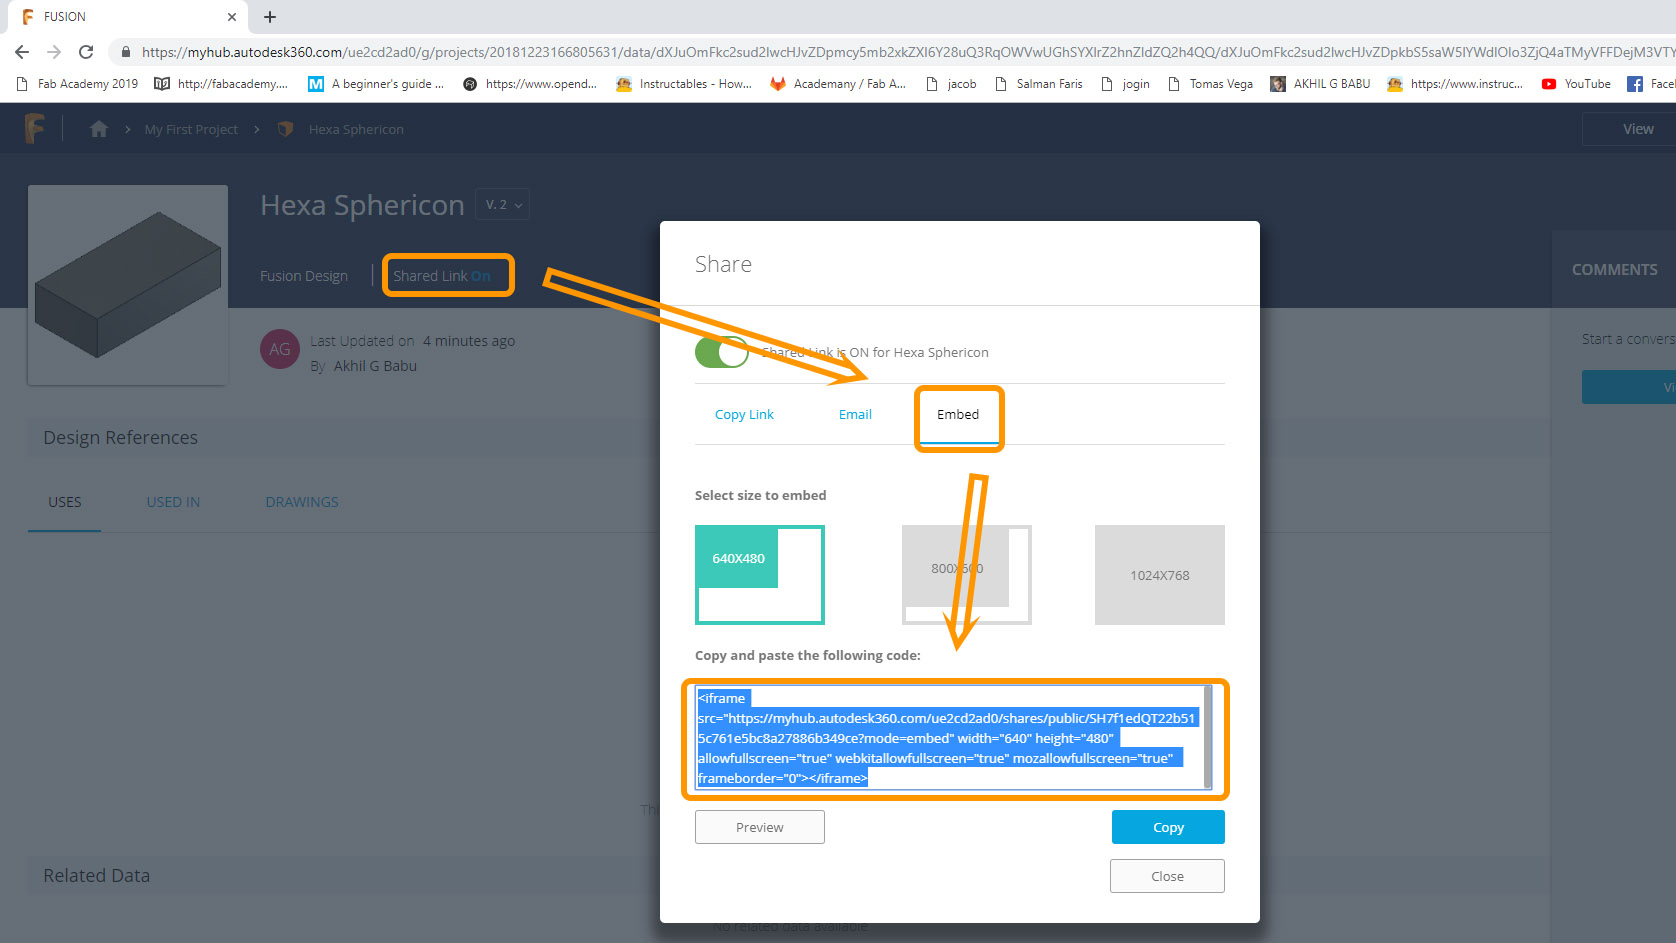Choose the 1024X768 embed size
Viewport: 1676px width, 943px height.
pyautogui.click(x=1160, y=575)
